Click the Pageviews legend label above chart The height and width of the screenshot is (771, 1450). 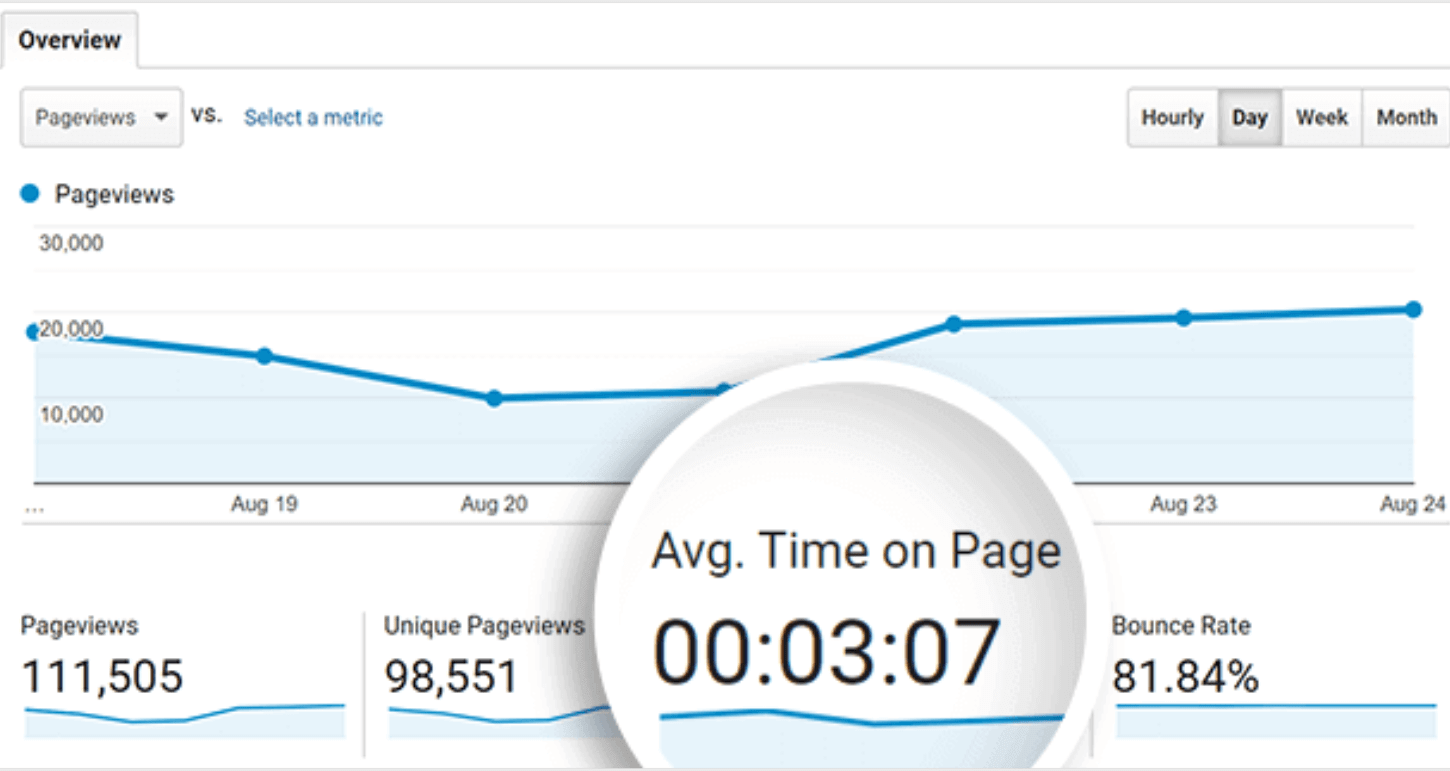pyautogui.click(x=114, y=194)
